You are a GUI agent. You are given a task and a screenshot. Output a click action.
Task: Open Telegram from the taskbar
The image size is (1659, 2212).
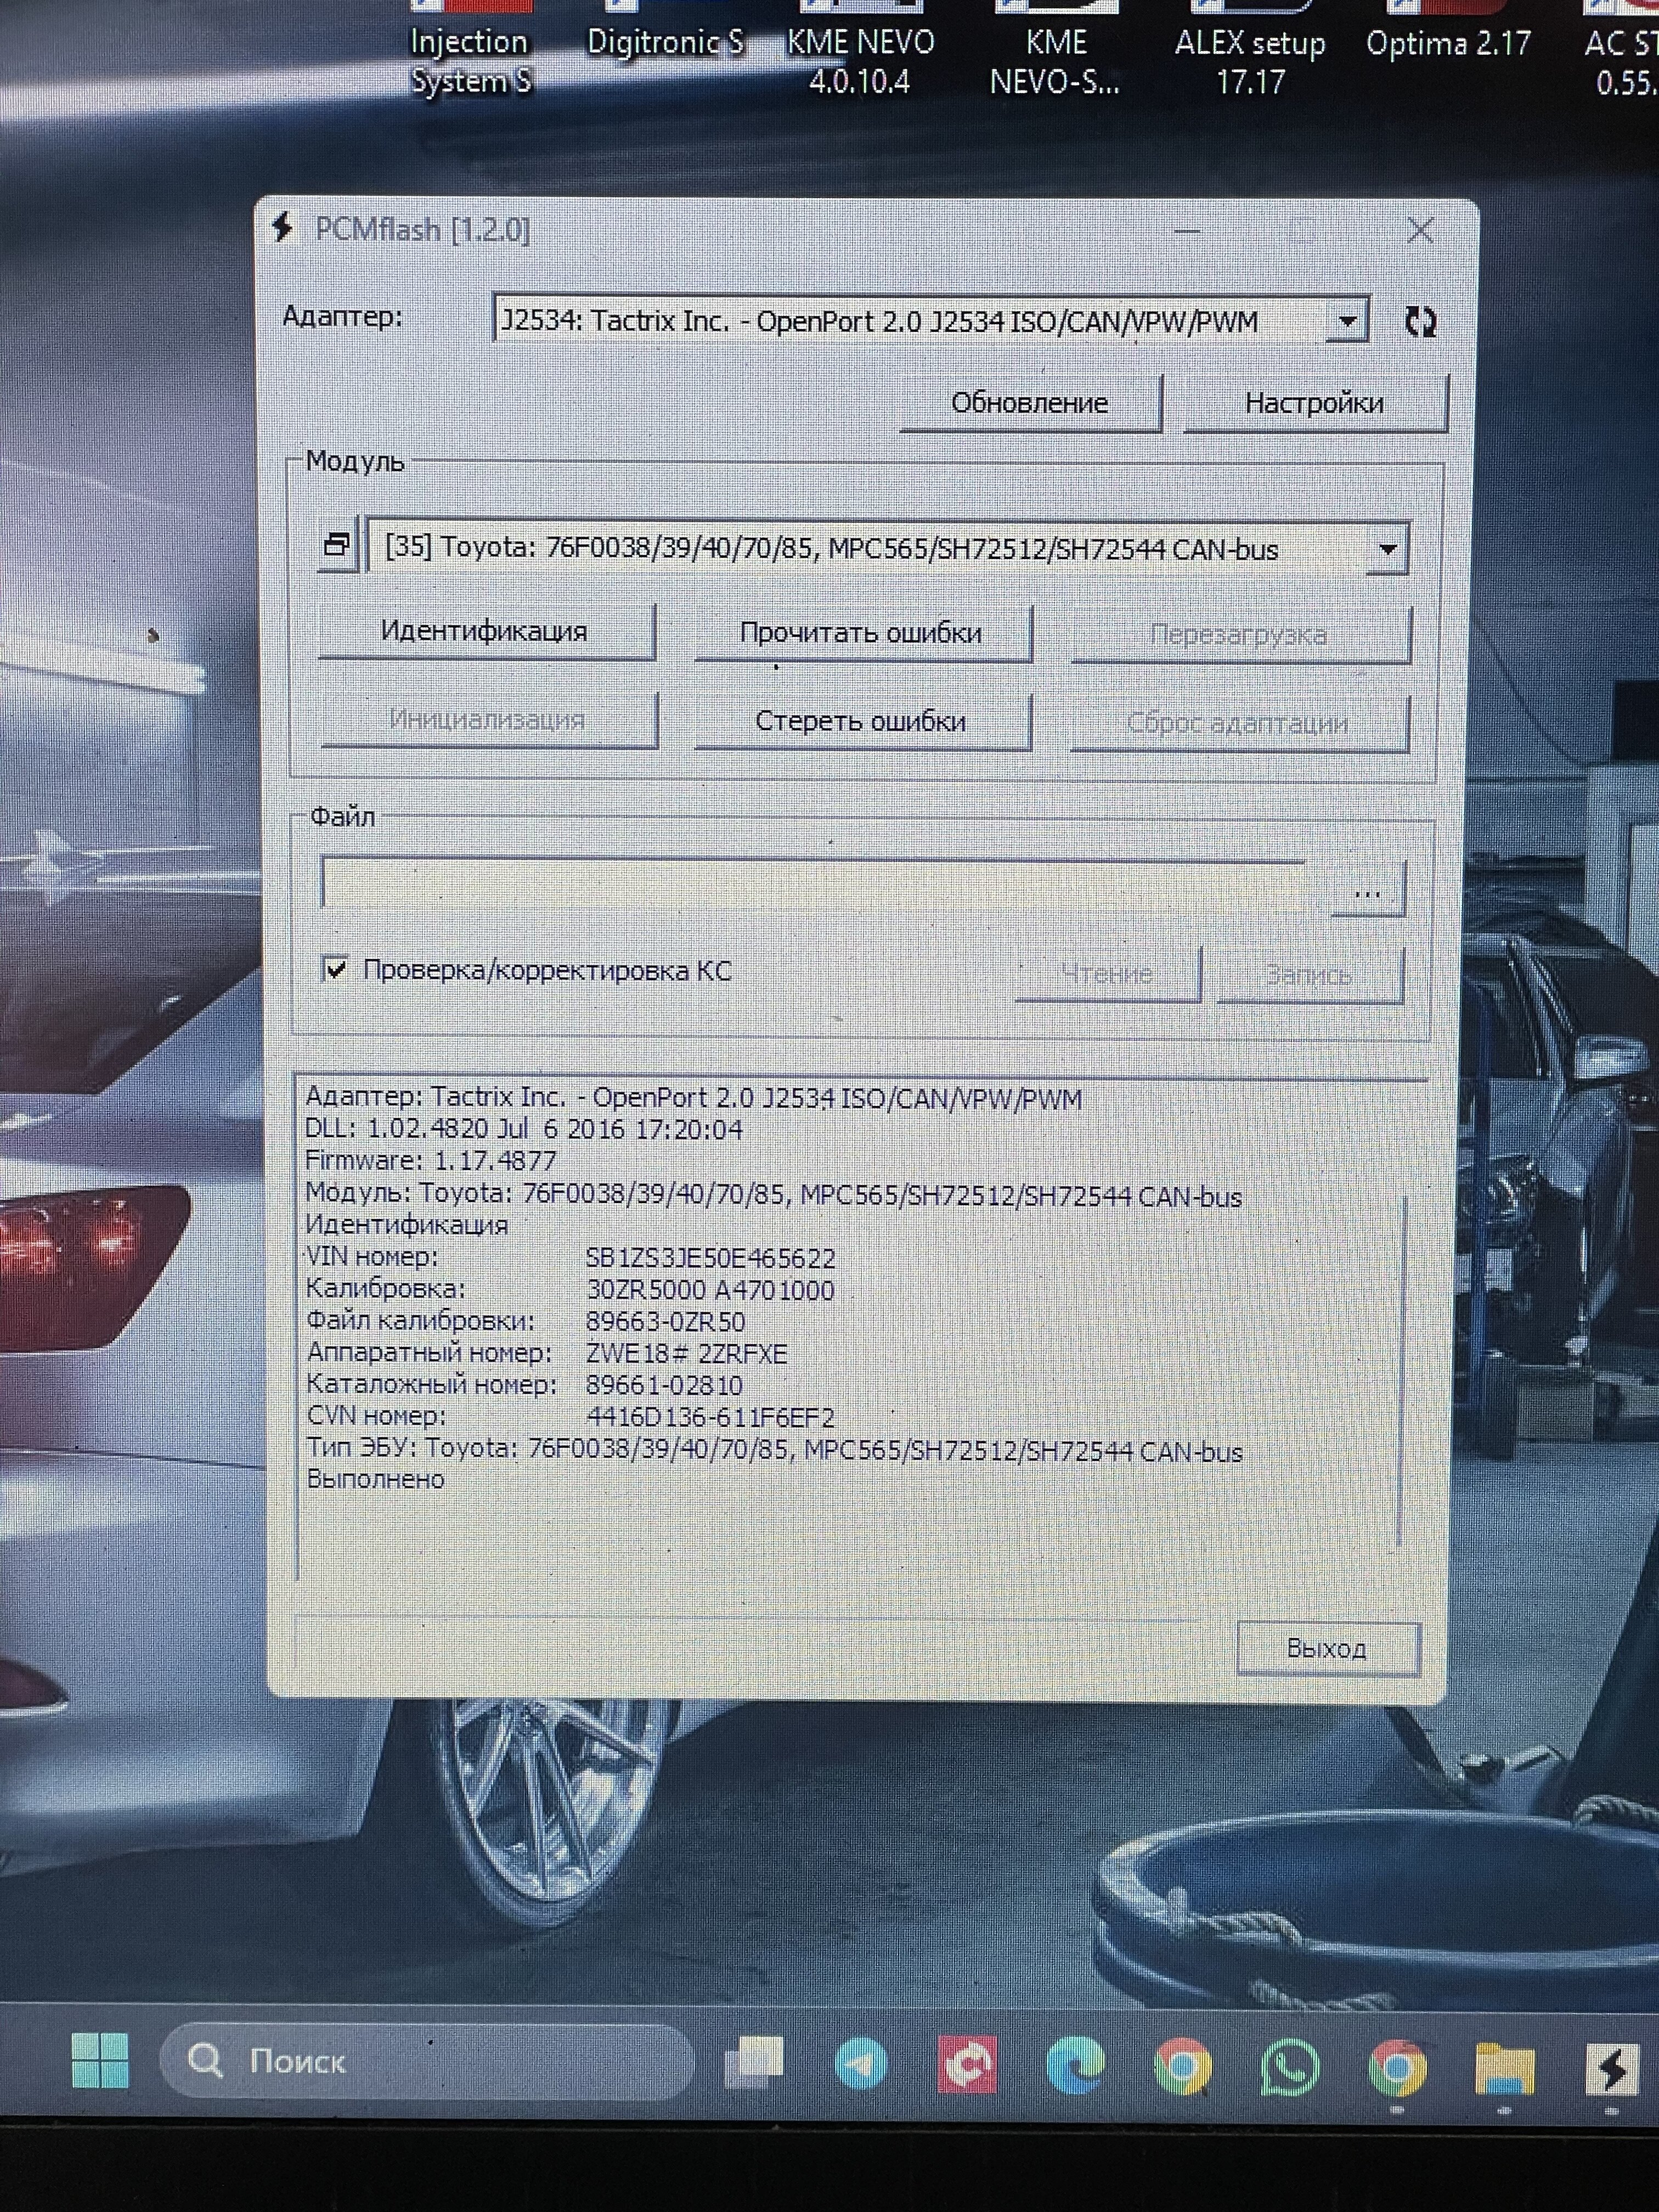point(860,2064)
